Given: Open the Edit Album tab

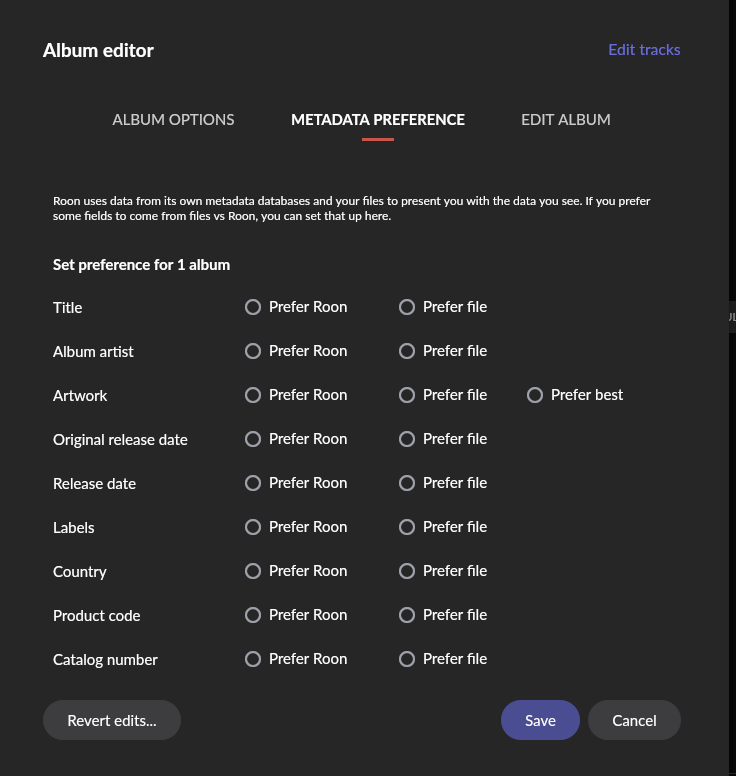Looking at the screenshot, I should coord(565,120).
